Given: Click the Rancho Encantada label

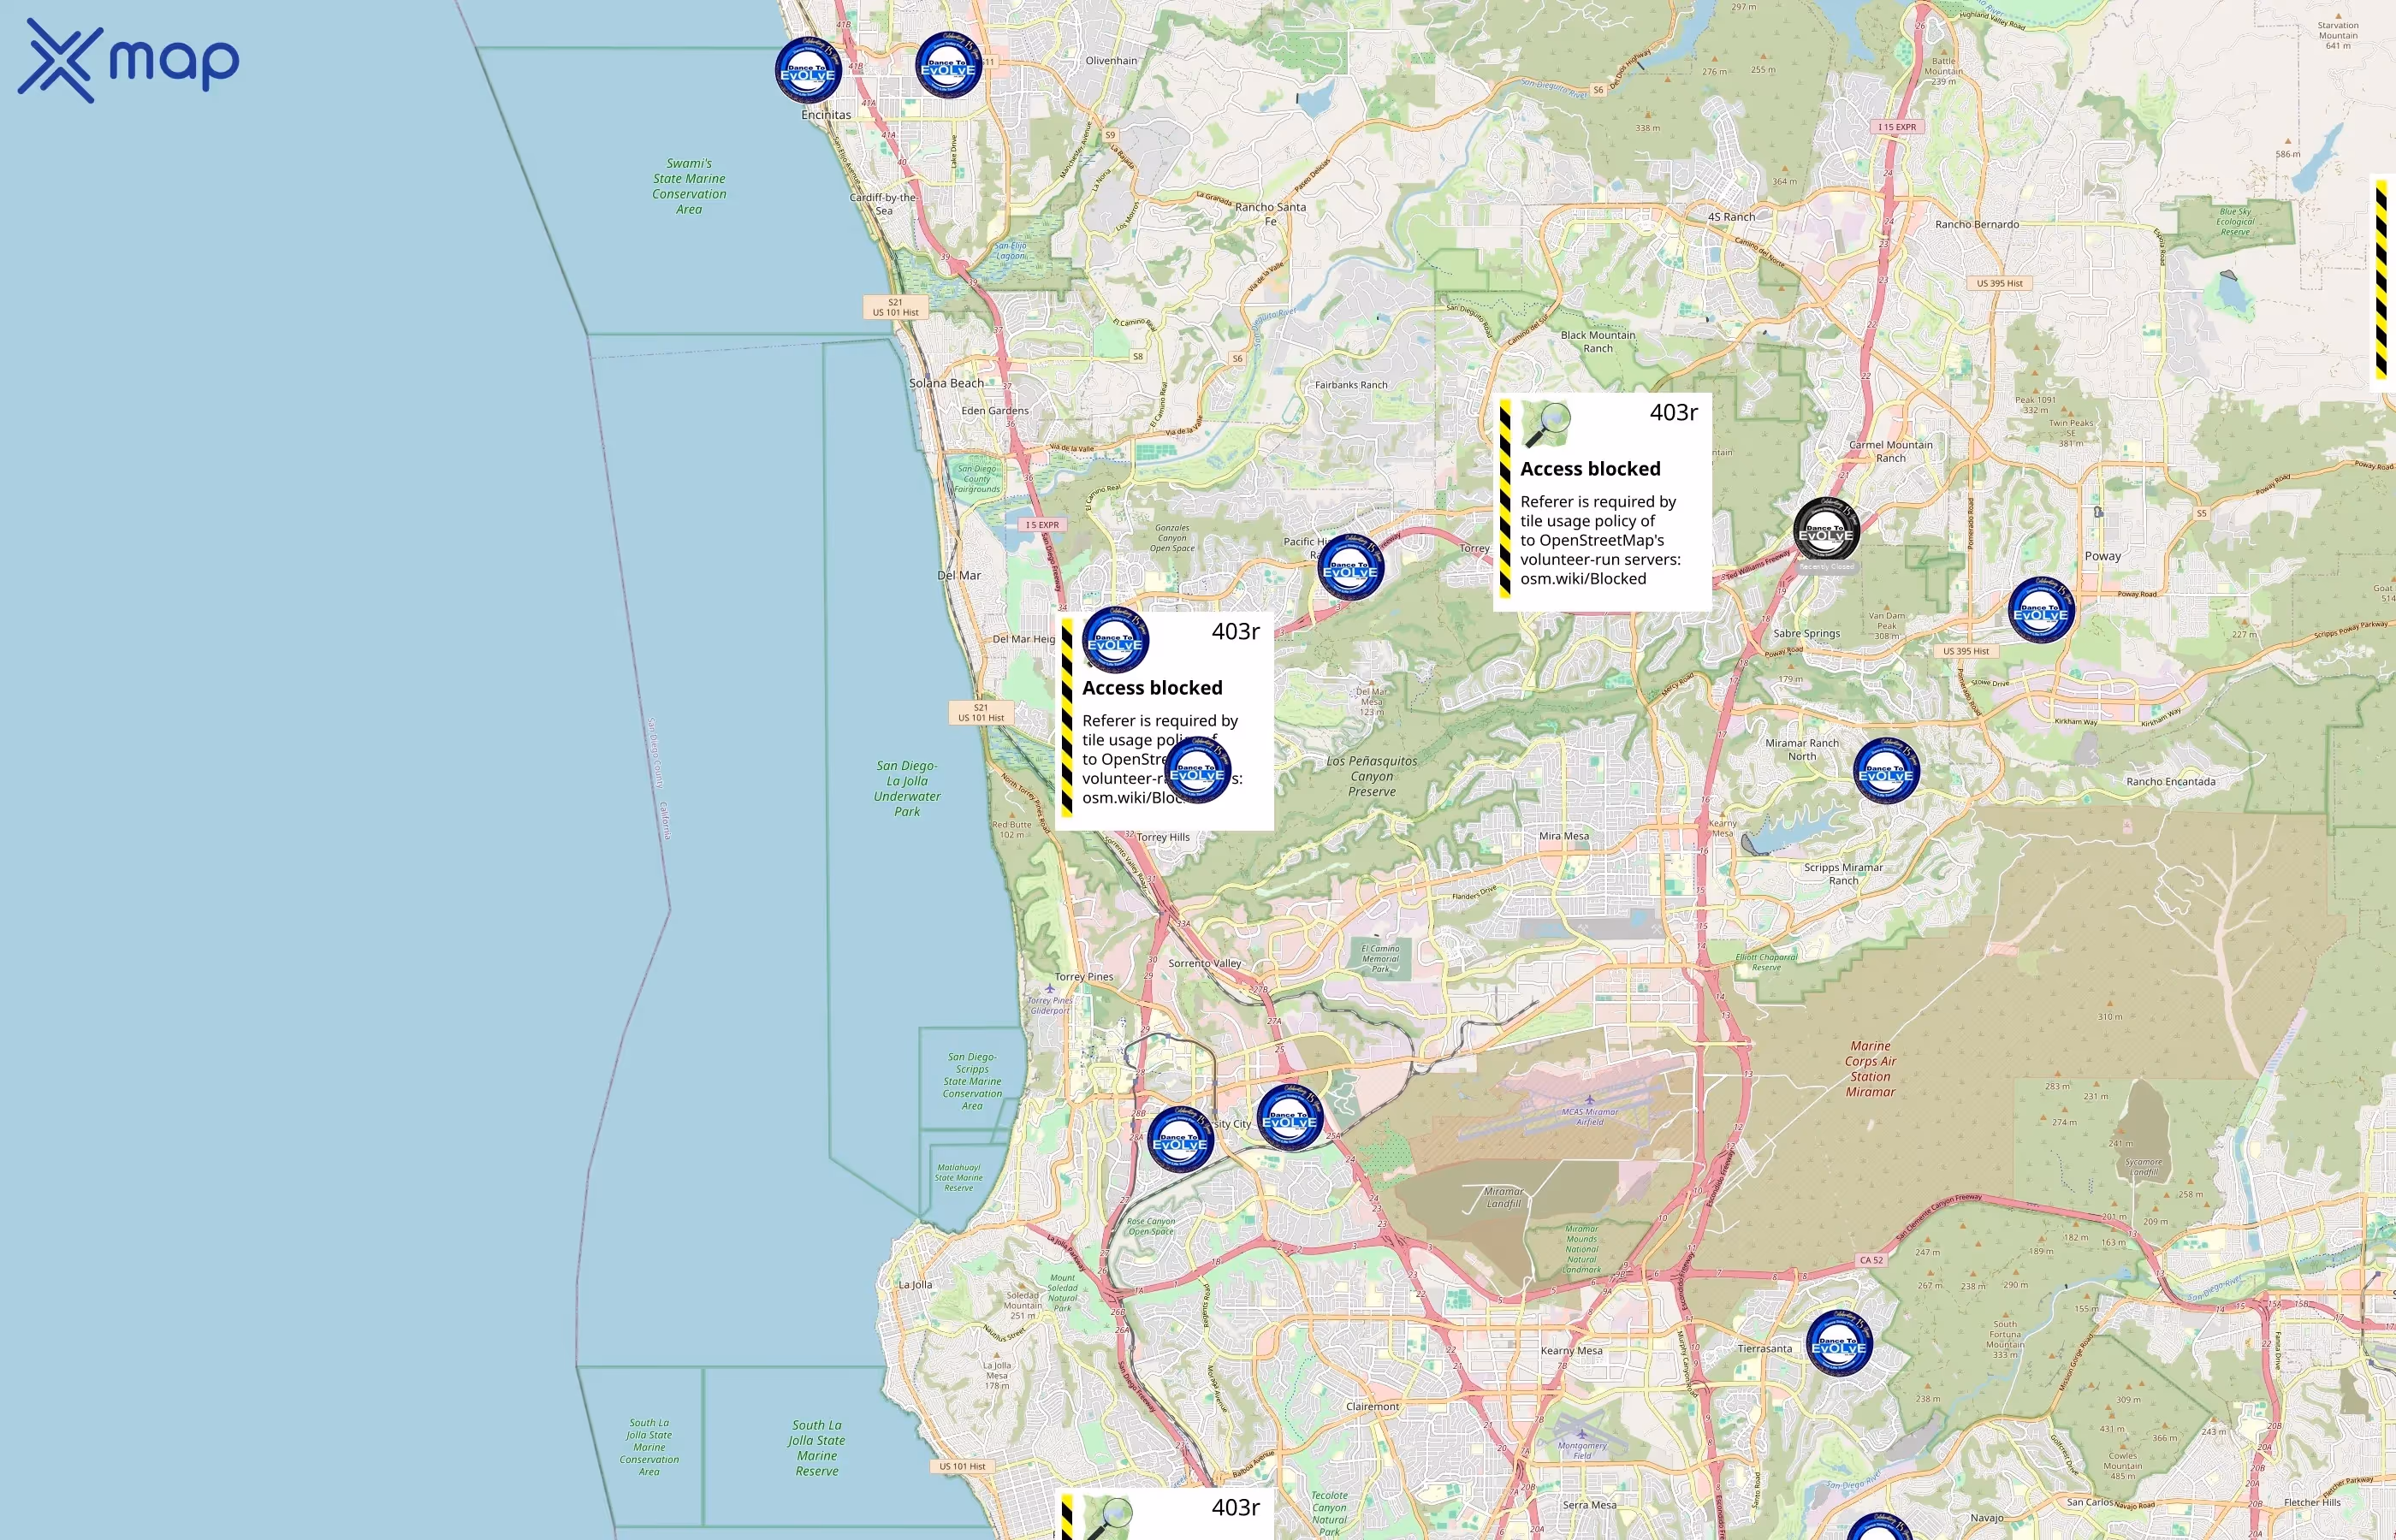Looking at the screenshot, I should (x=2170, y=782).
